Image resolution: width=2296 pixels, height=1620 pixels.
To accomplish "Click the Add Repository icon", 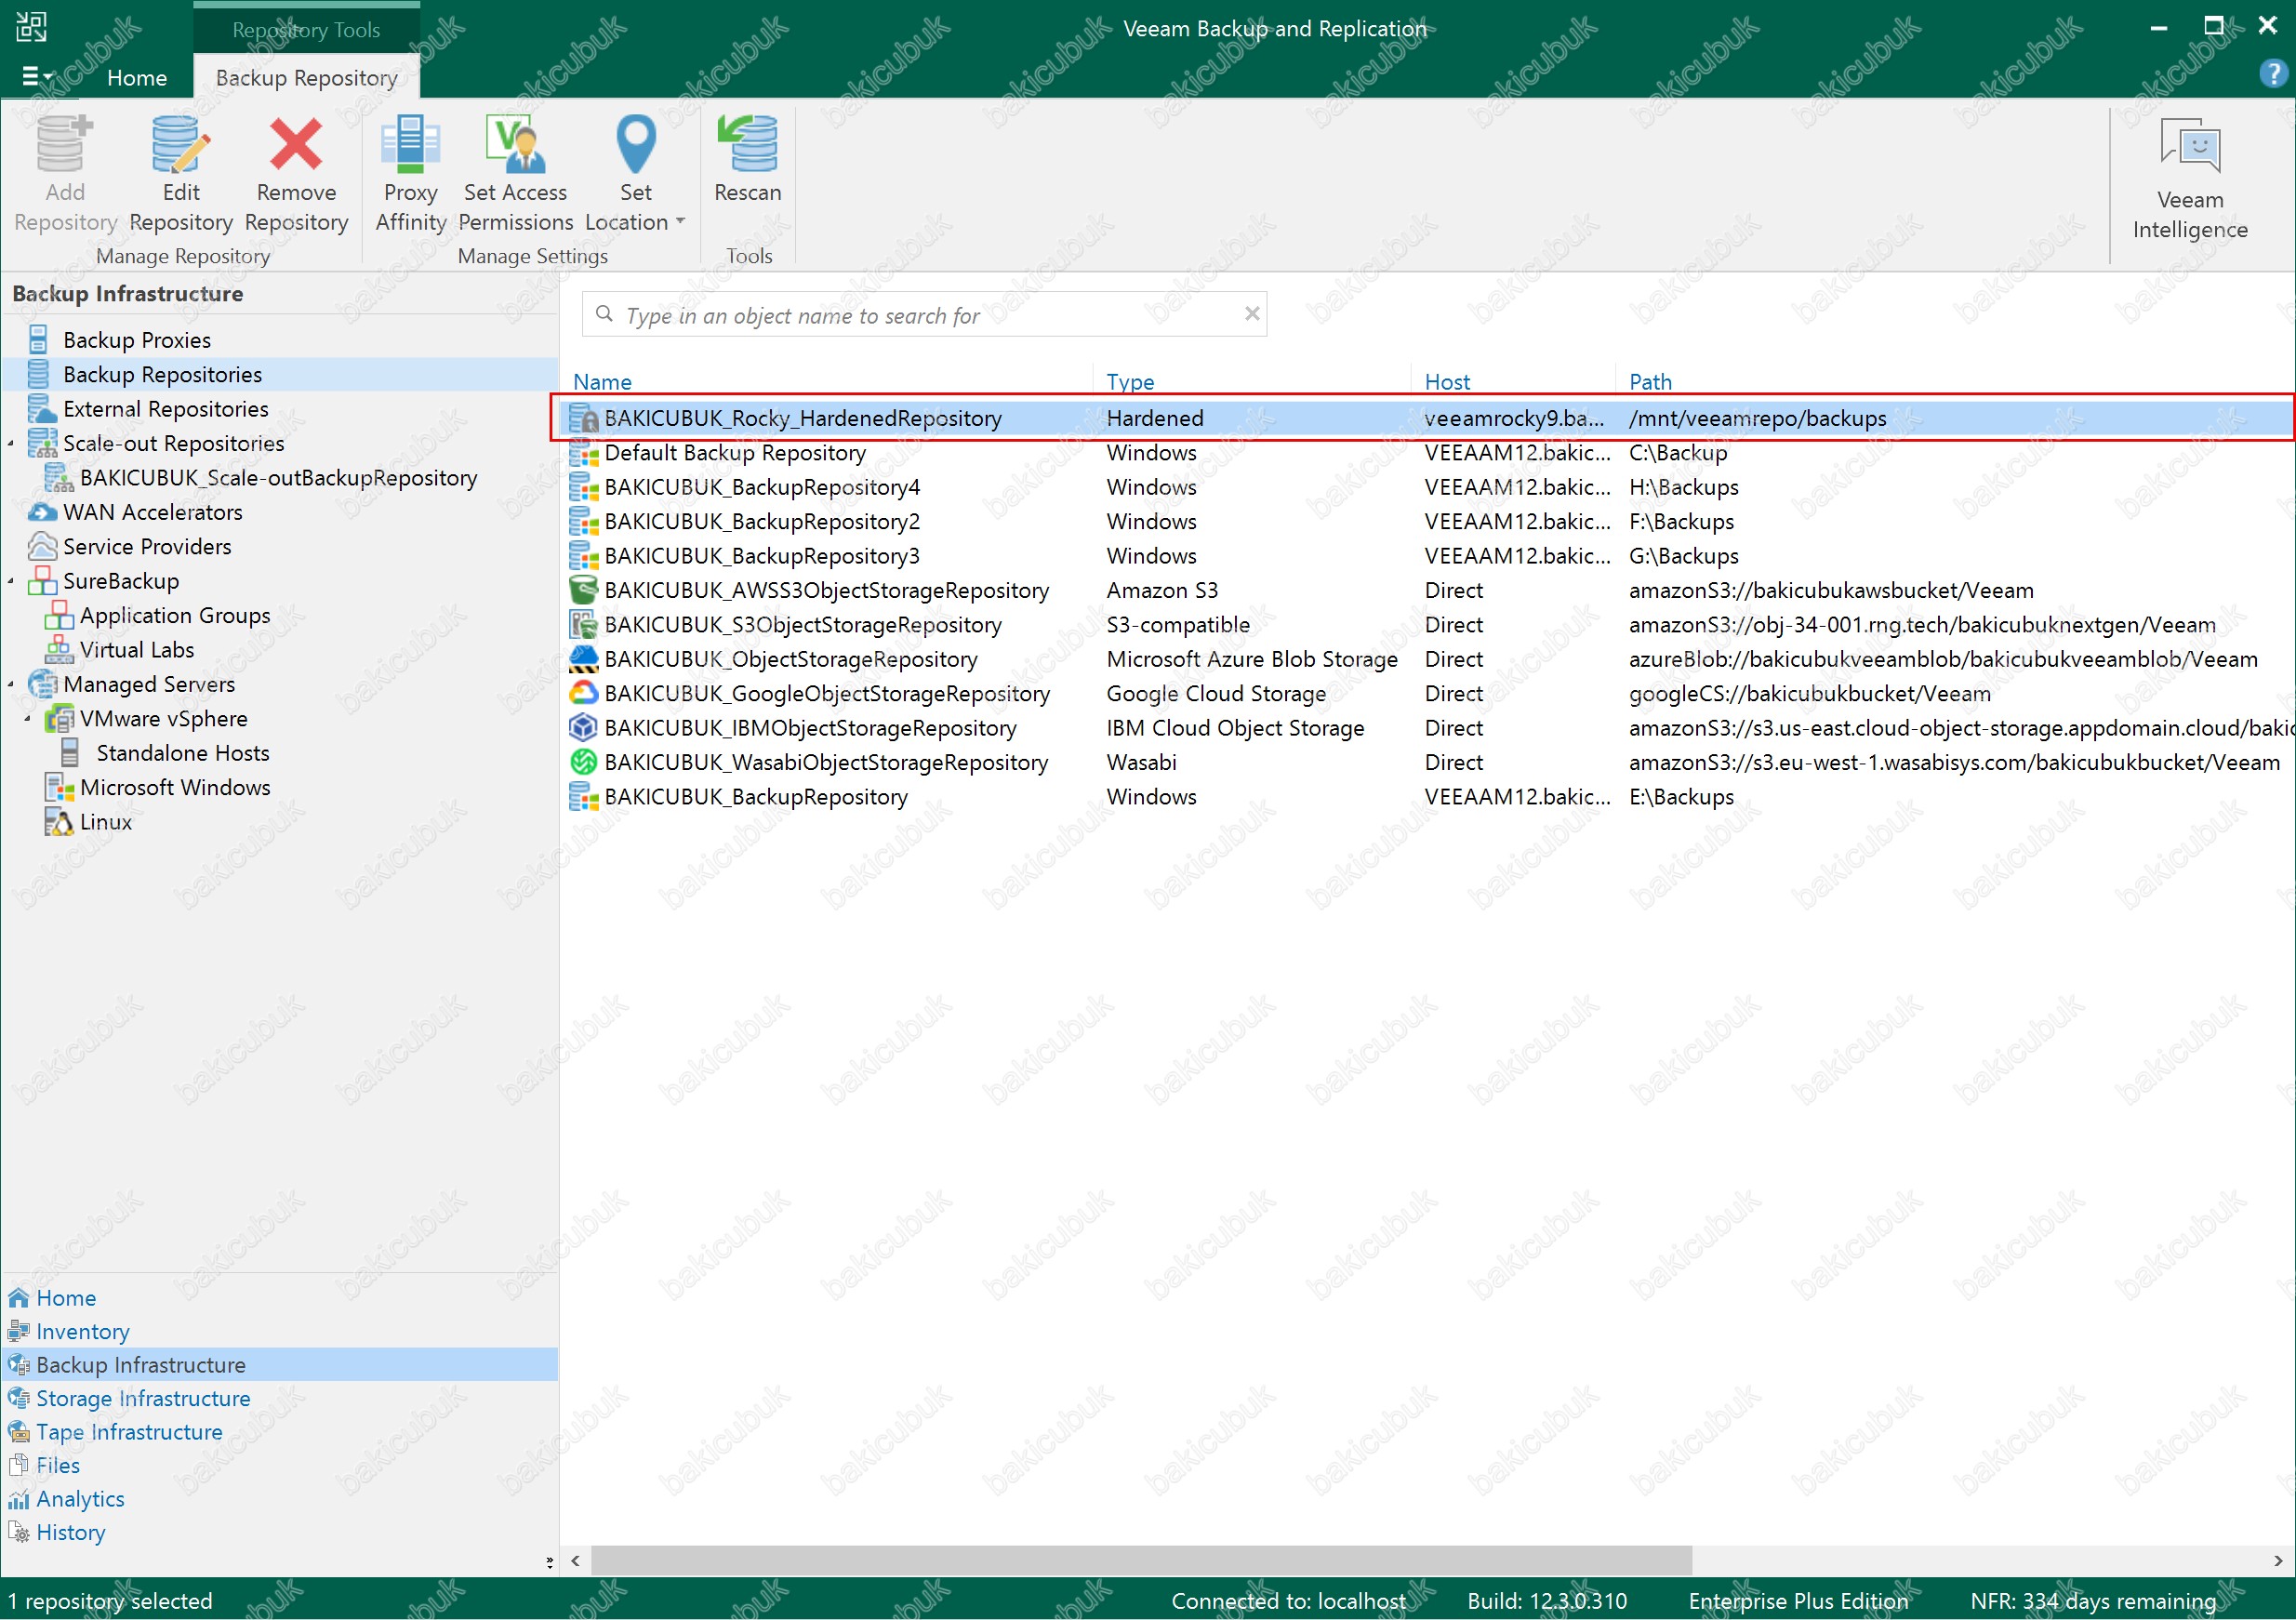I will click(x=65, y=146).
